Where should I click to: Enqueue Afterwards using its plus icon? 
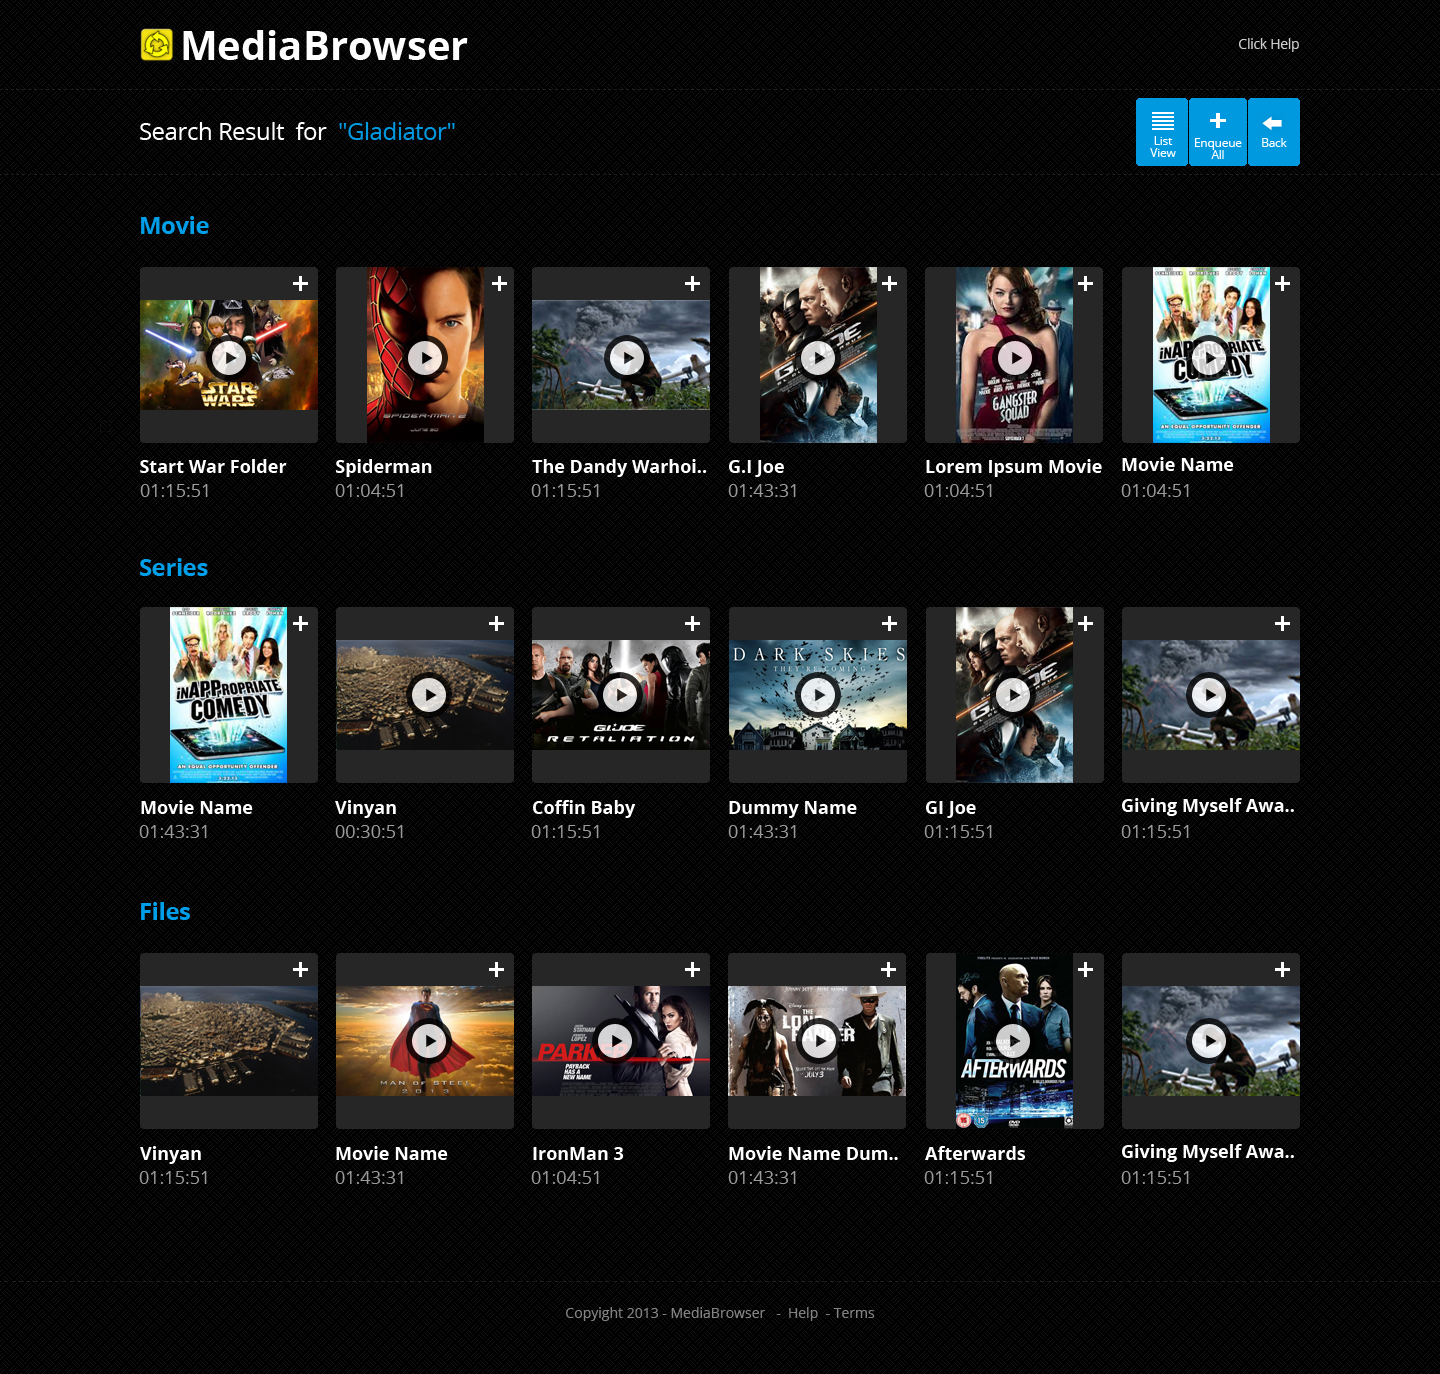[x=1086, y=970]
